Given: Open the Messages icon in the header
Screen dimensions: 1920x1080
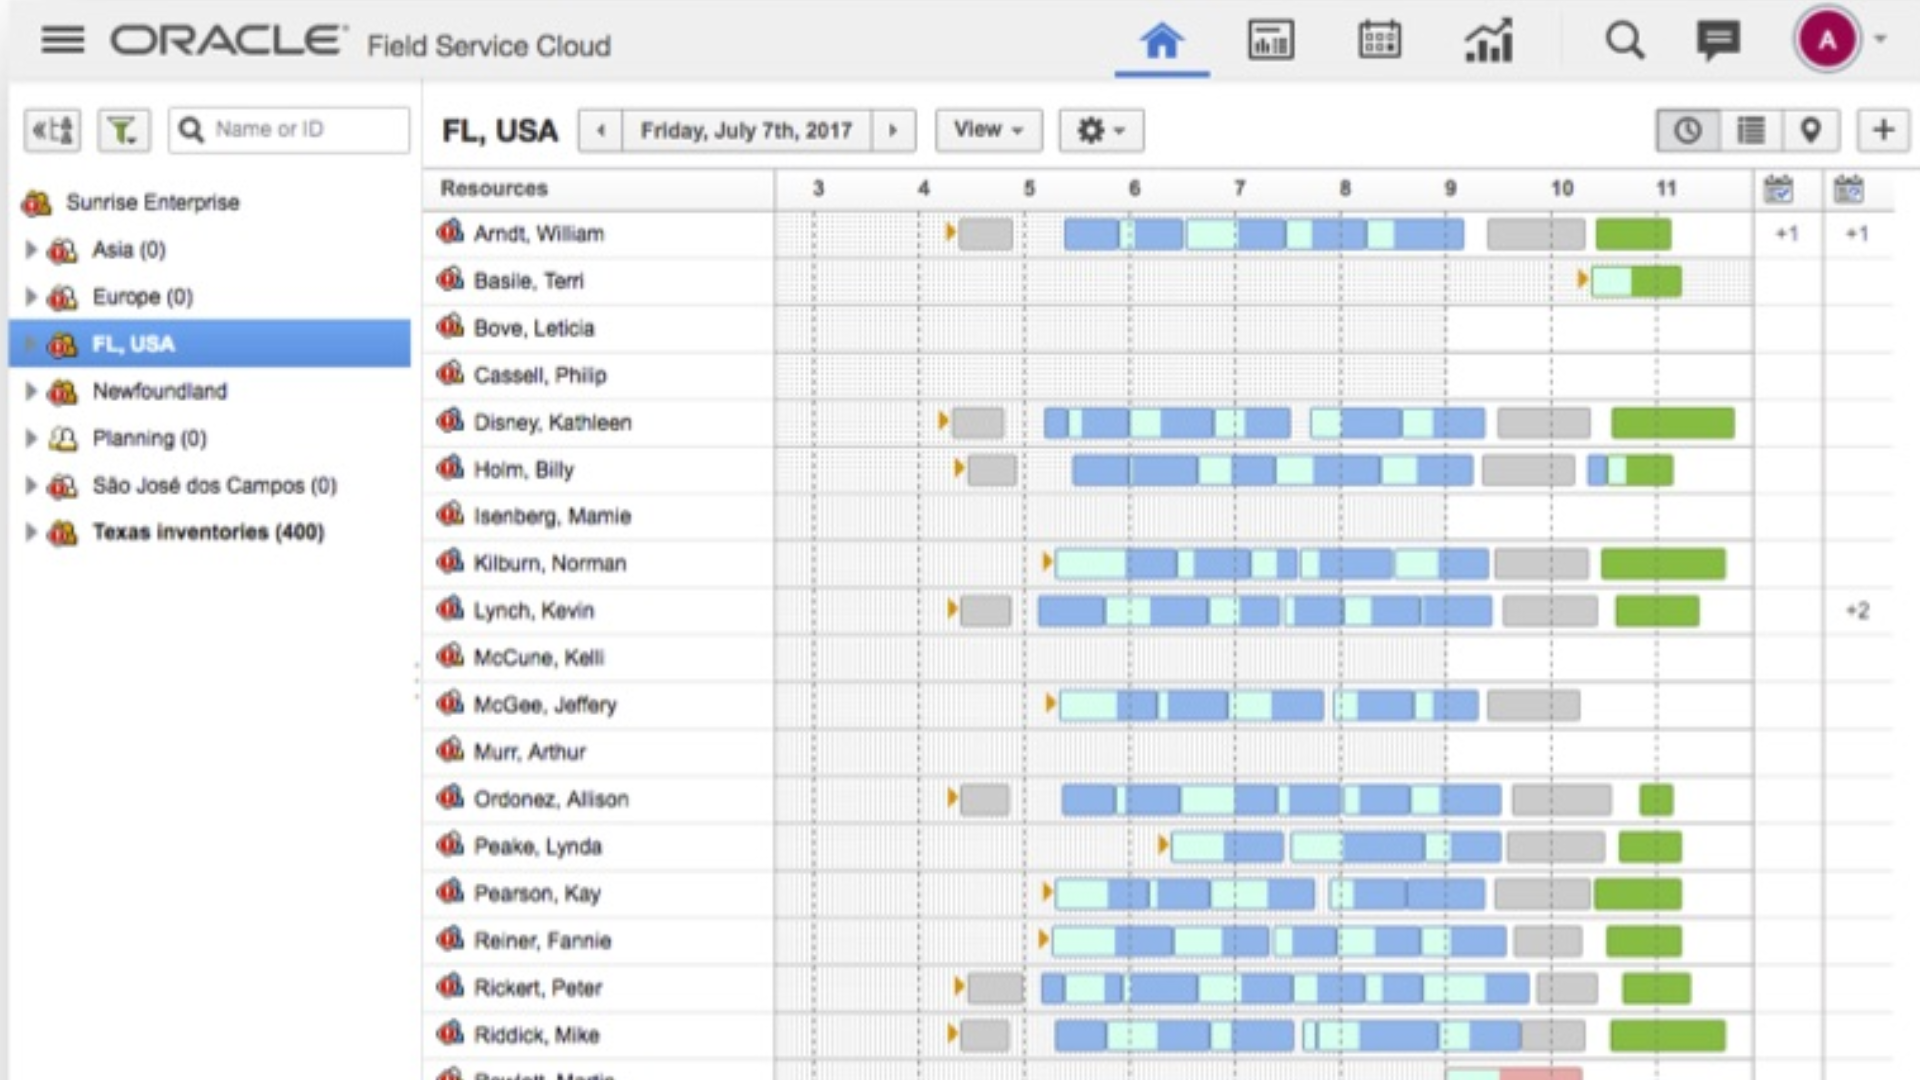Looking at the screenshot, I should pos(1720,41).
